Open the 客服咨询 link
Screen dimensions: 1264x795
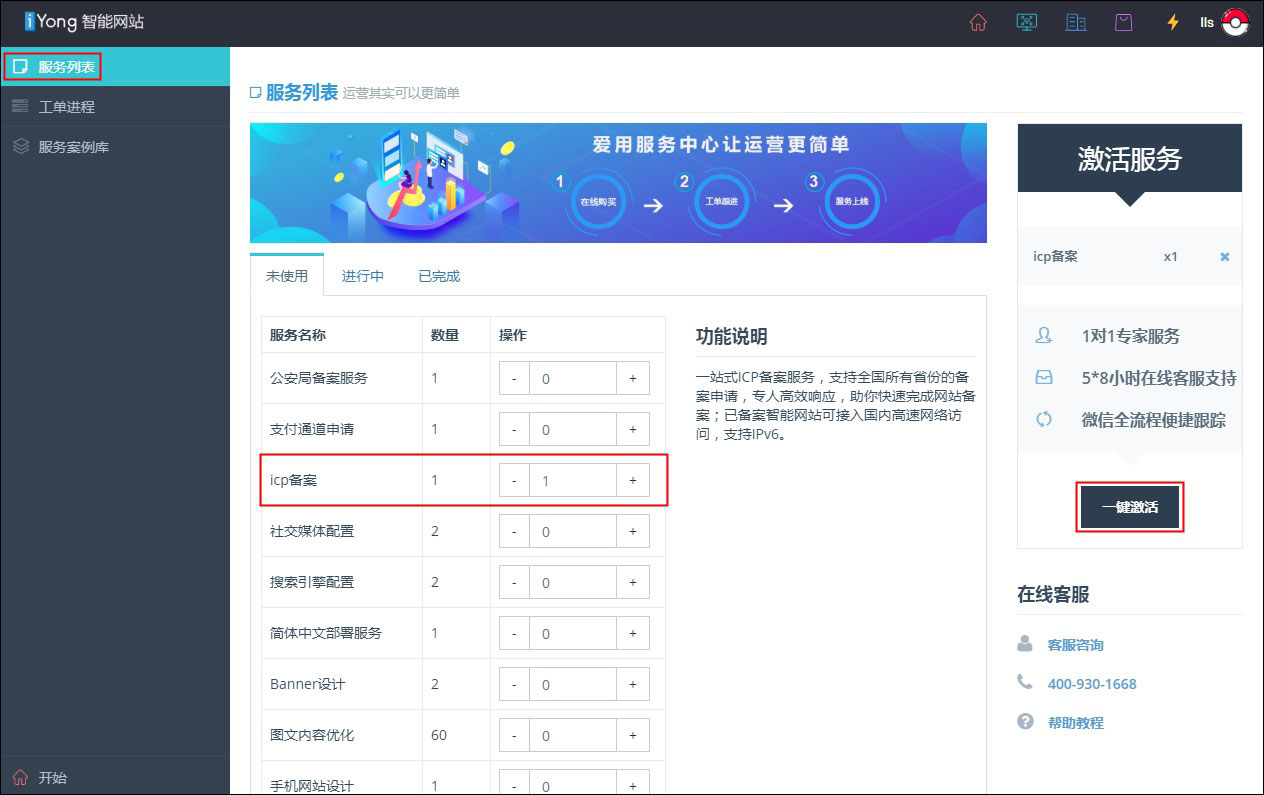(x=1075, y=645)
